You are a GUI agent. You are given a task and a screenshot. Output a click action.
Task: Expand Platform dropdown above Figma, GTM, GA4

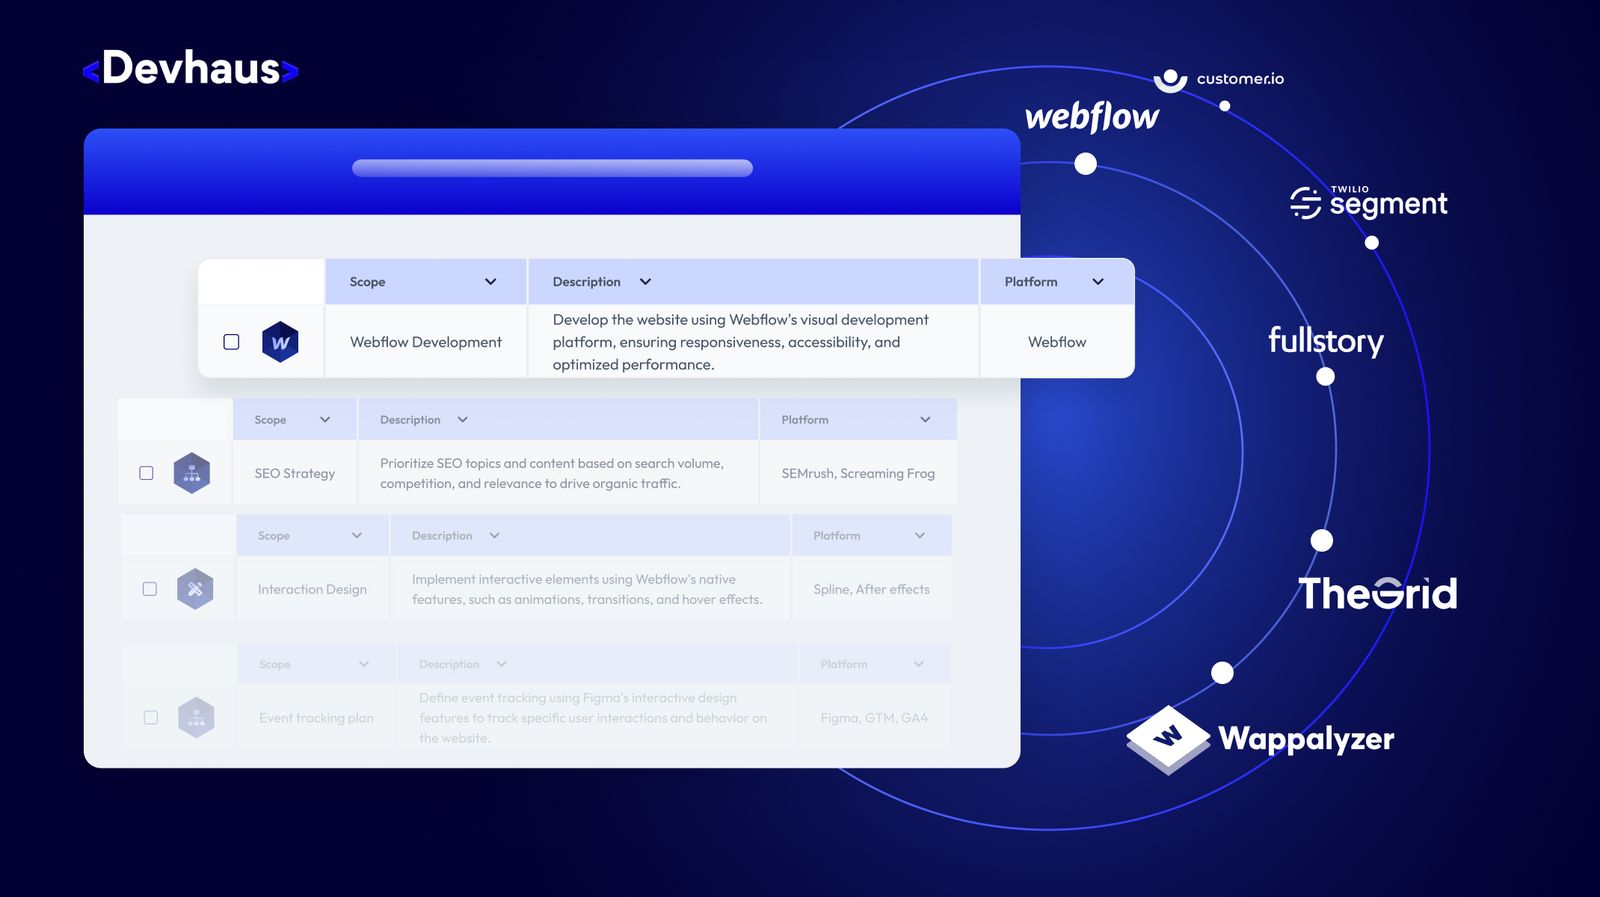tap(919, 664)
